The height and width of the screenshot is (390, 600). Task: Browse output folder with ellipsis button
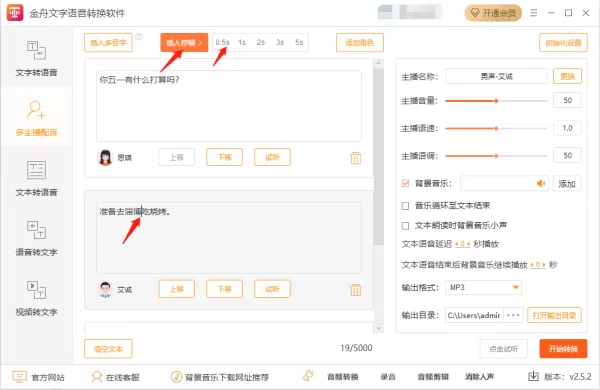pyautogui.click(x=513, y=315)
